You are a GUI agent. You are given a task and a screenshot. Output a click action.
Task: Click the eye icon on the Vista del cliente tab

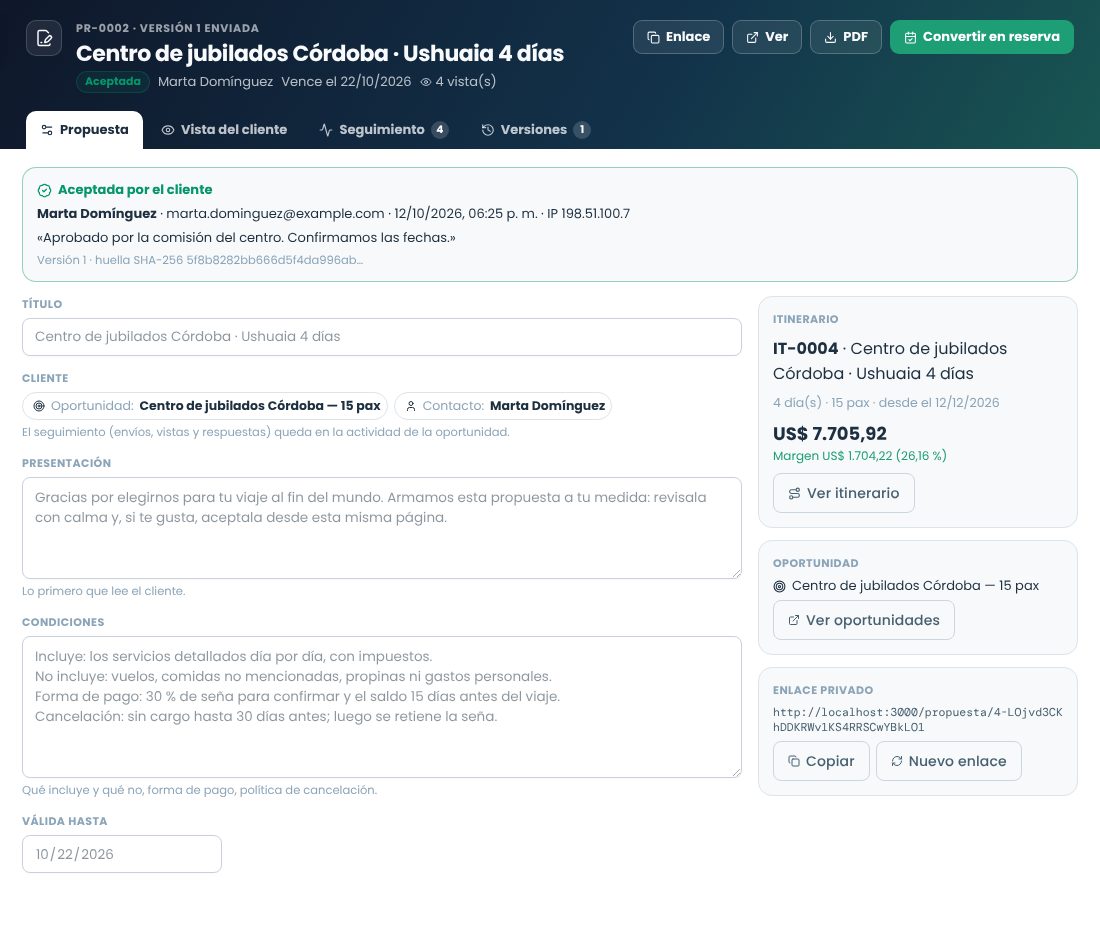(x=168, y=130)
